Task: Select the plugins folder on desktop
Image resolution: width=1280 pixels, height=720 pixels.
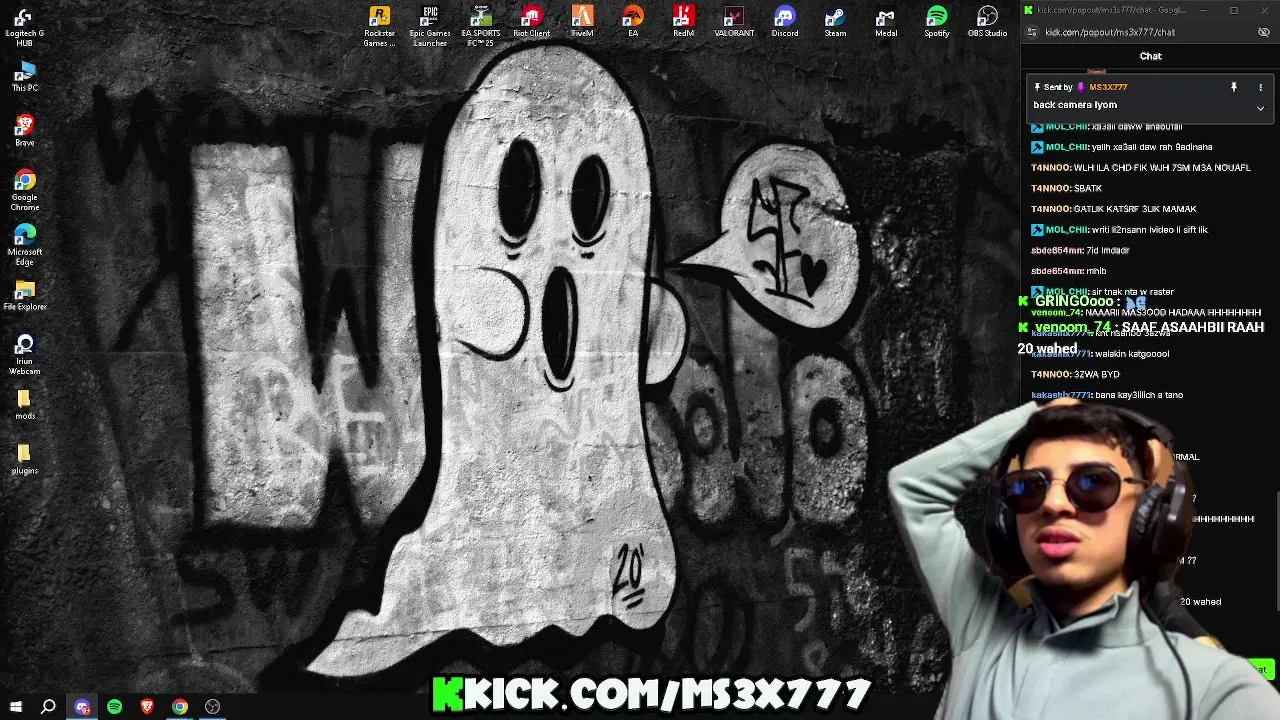Action: [25, 459]
